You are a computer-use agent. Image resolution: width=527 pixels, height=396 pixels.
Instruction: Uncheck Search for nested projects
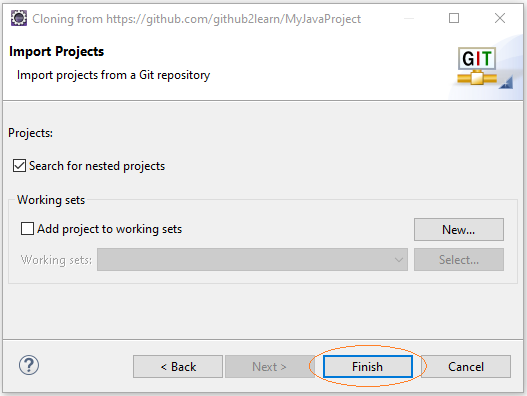[x=19, y=166]
